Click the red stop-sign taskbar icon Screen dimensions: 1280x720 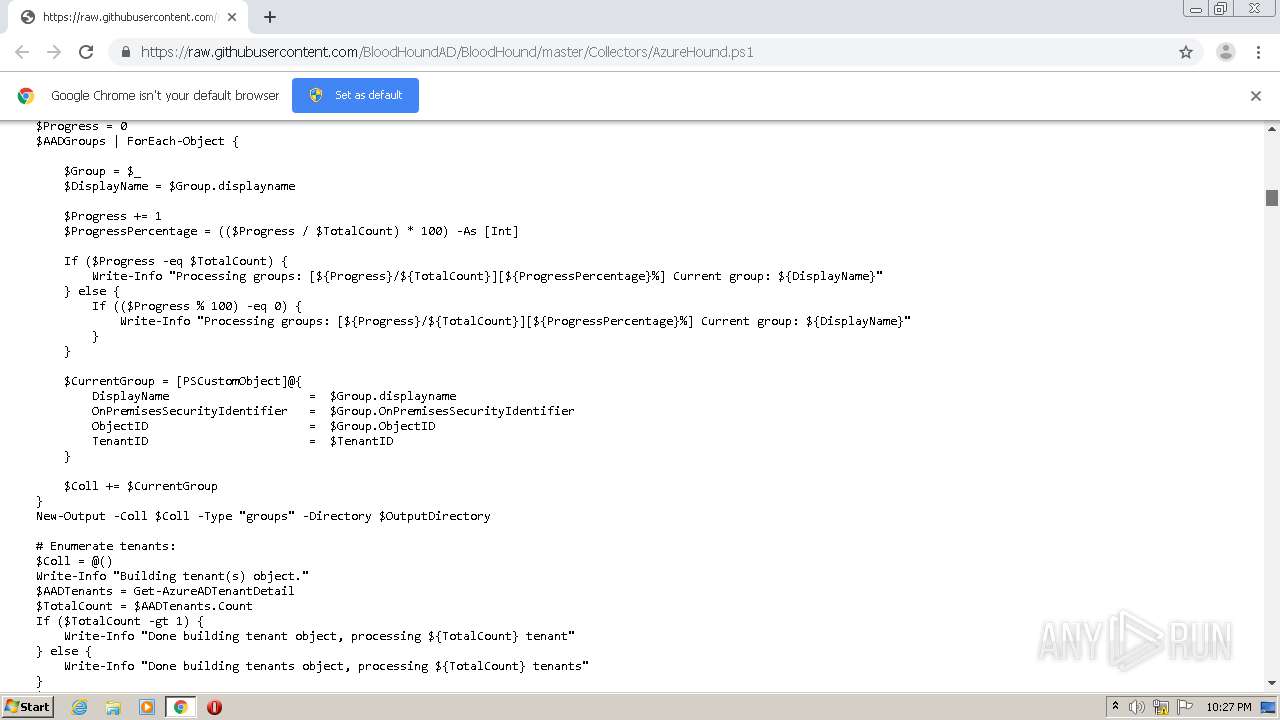214,707
